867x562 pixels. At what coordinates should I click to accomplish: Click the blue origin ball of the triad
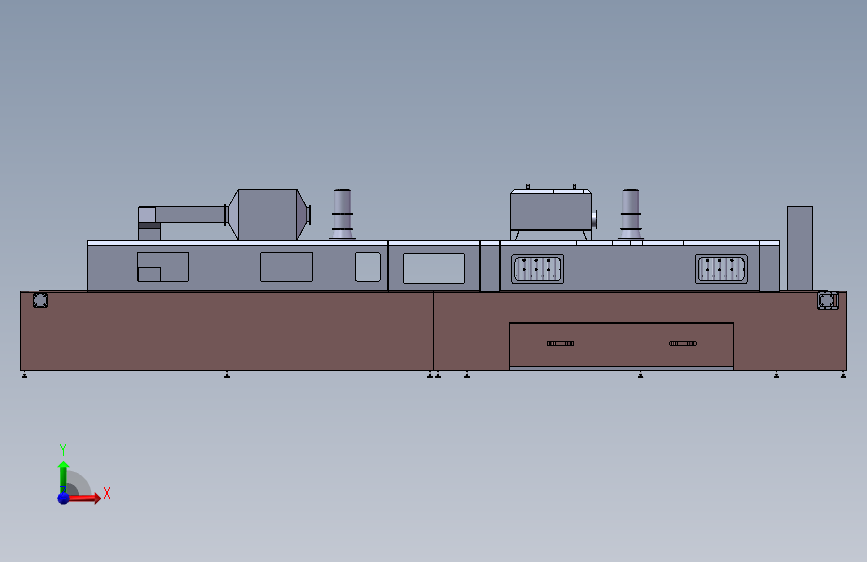64,498
